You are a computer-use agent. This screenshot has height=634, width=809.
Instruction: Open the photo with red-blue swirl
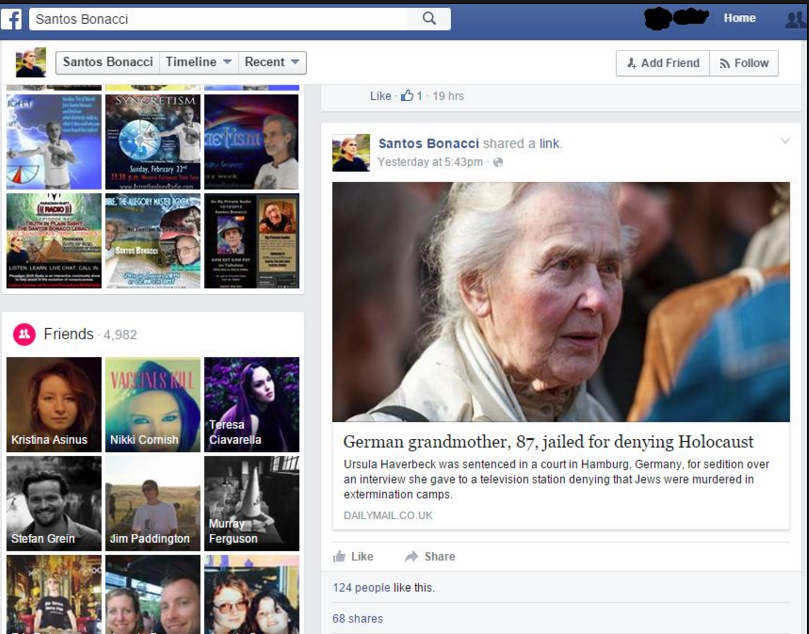(x=252, y=142)
